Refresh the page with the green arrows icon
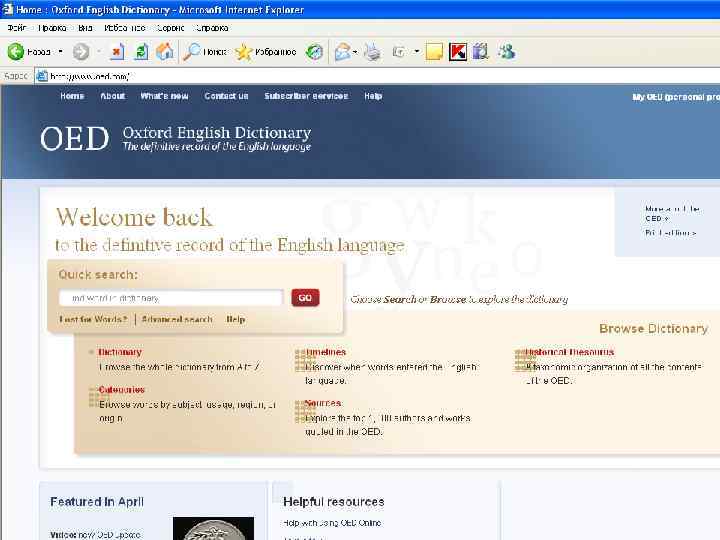This screenshot has height=540, width=720. point(141,52)
